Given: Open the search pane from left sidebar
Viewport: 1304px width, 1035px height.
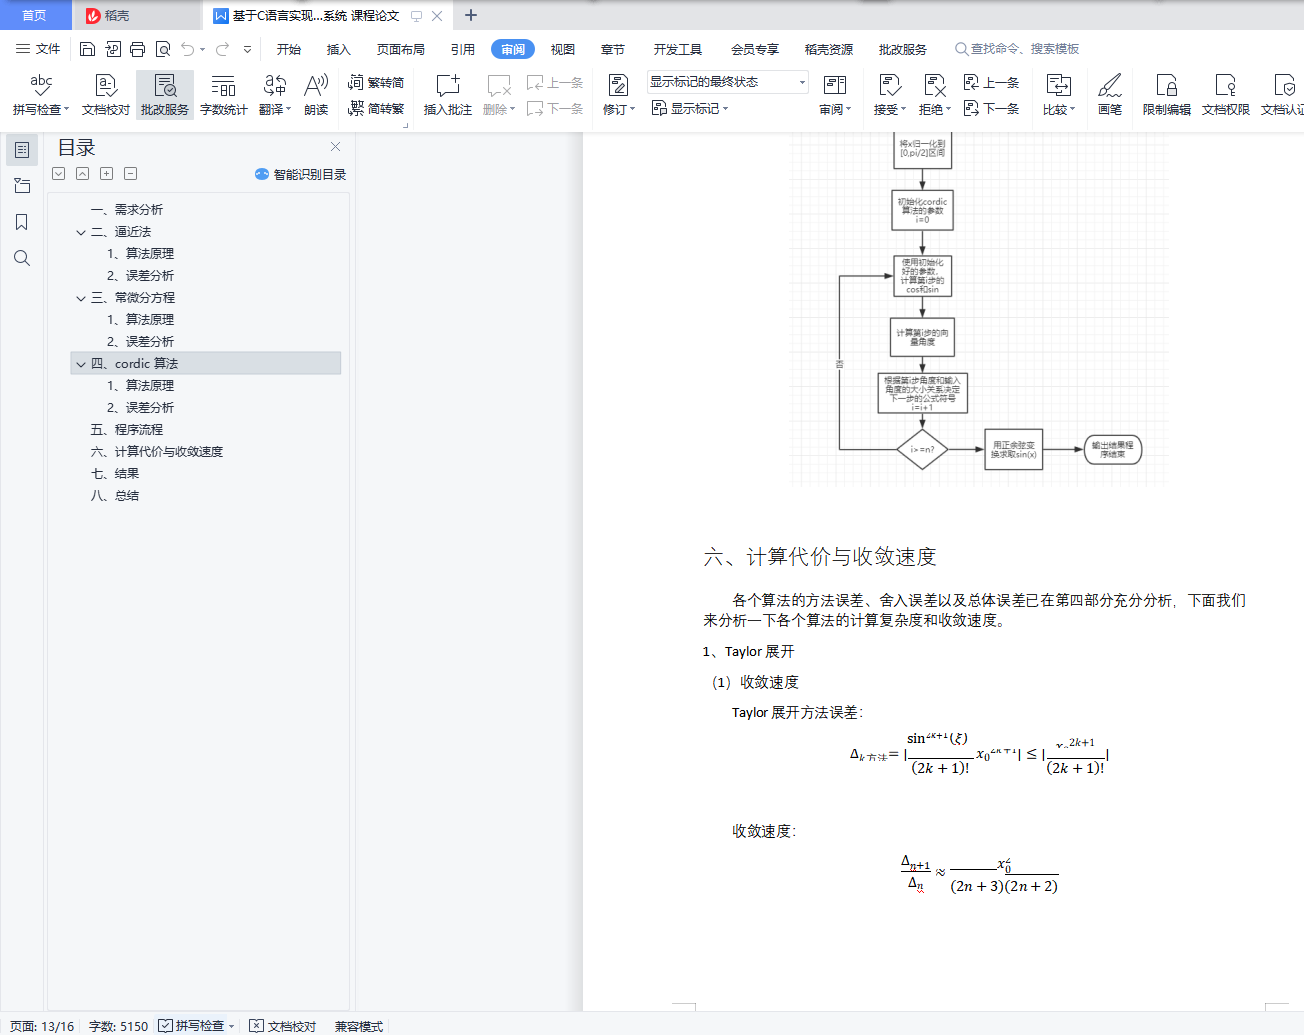Looking at the screenshot, I should click(x=22, y=258).
